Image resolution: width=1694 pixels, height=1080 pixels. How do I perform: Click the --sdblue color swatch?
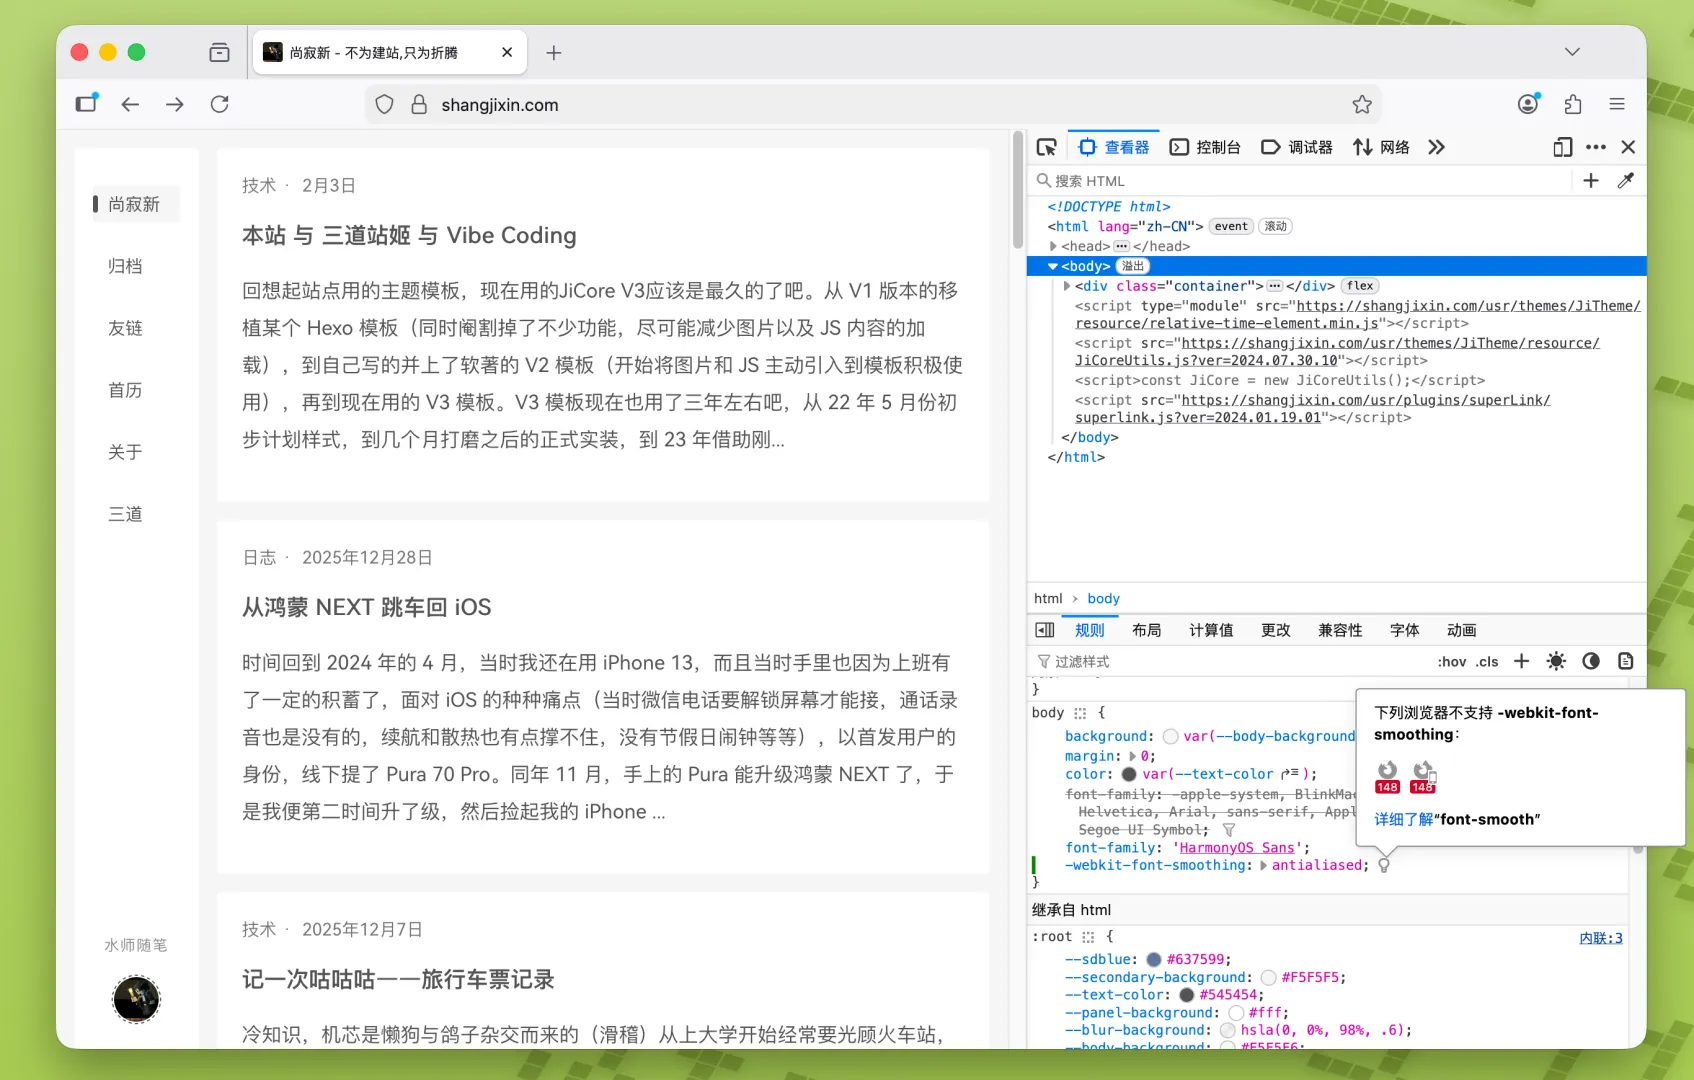1154,959
